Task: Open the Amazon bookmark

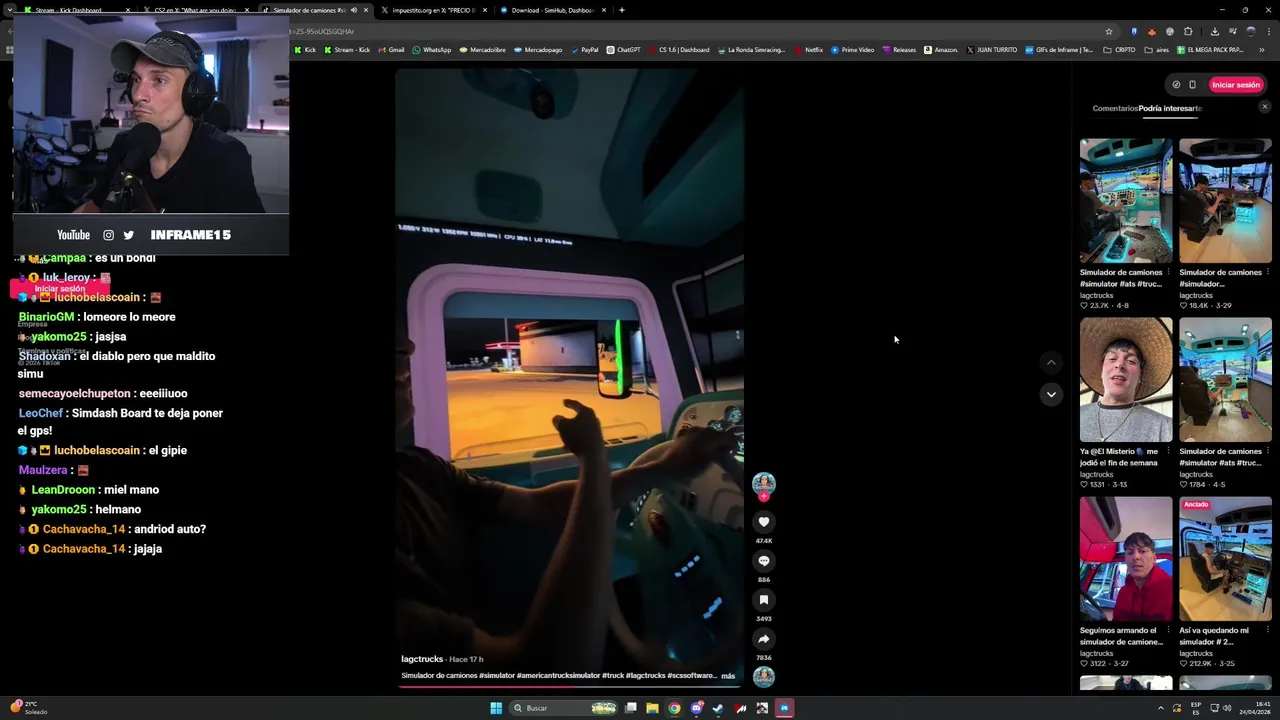Action: [x=940, y=50]
